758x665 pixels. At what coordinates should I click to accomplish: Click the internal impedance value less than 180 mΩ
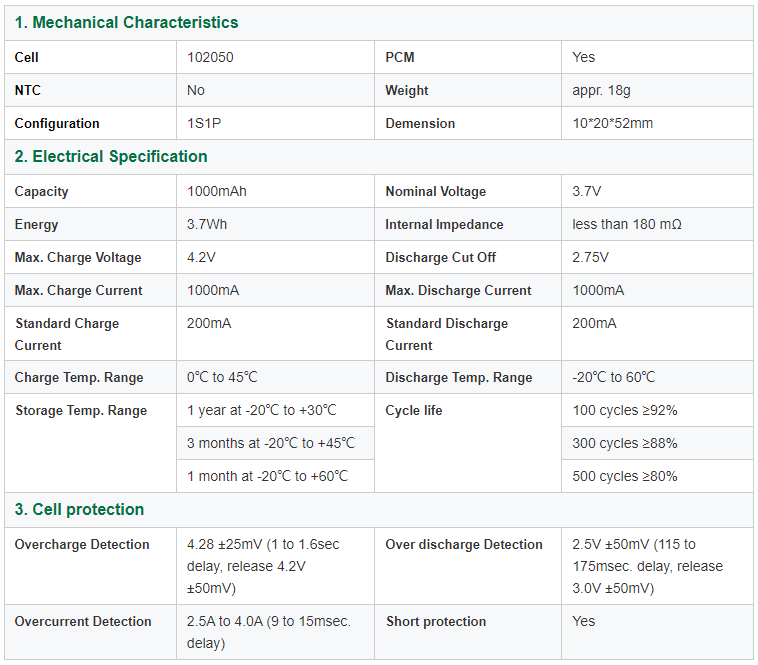(x=626, y=224)
